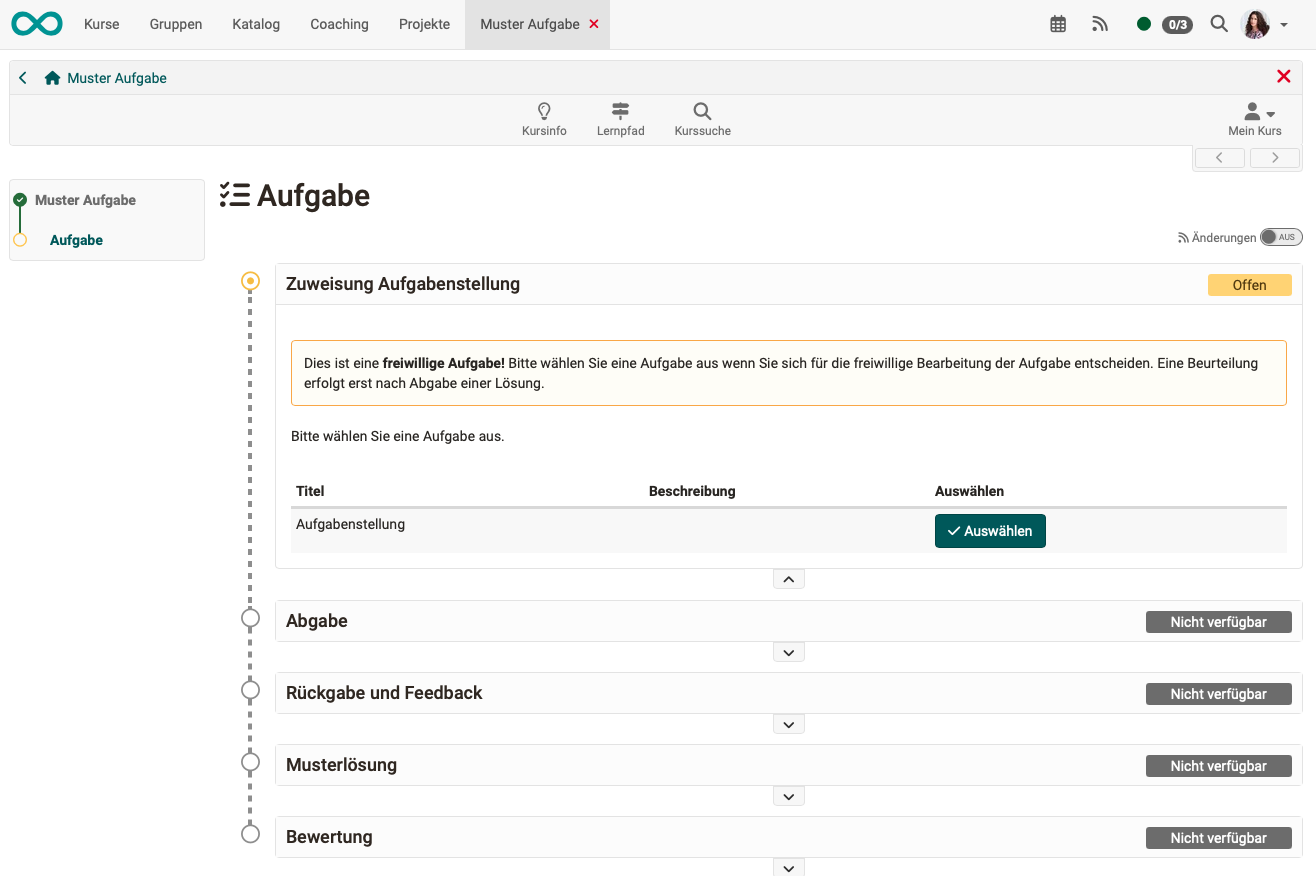The width and height of the screenshot is (1316, 876).
Task: Open the Muster Aufgabe breadcrumb link
Action: coord(116,77)
